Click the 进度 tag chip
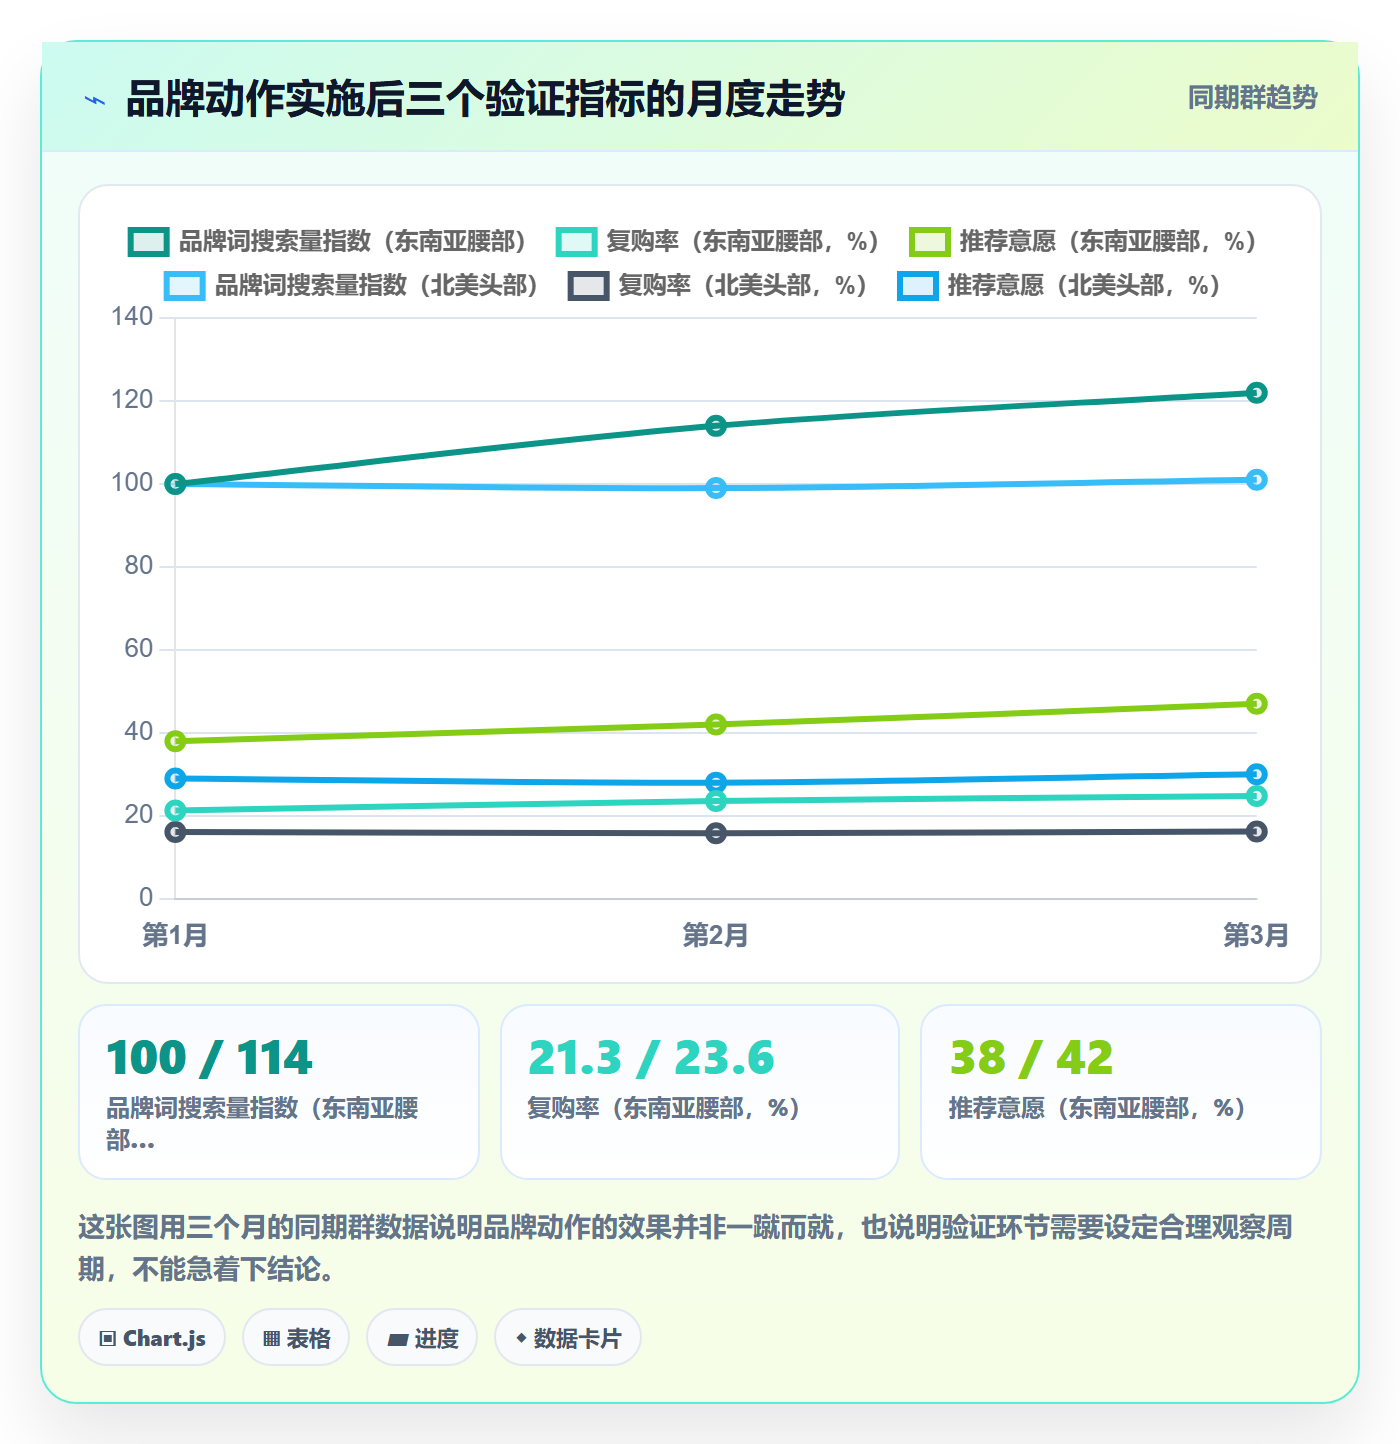Screen dimensions: 1400x1444 [x=422, y=1338]
